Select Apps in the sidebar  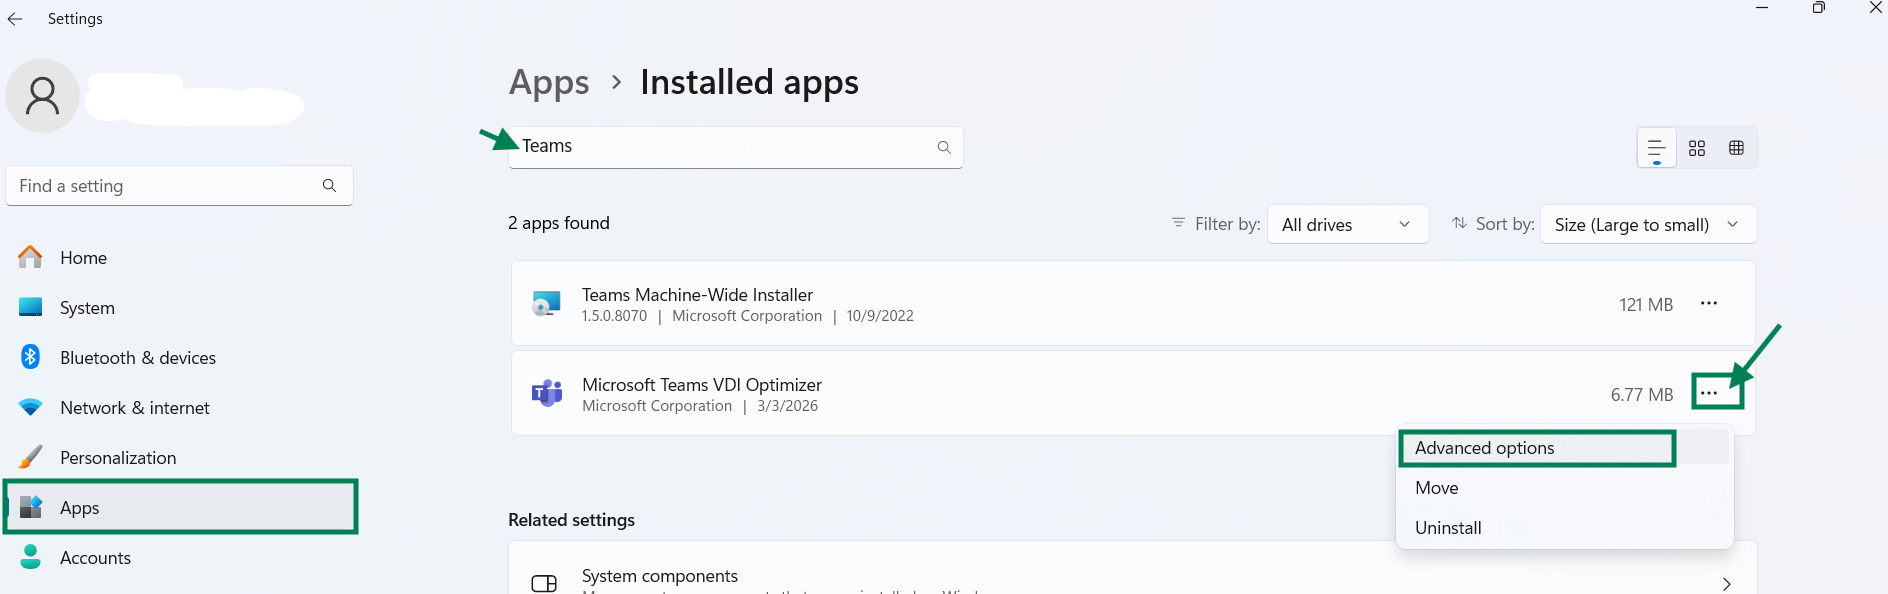coord(180,508)
